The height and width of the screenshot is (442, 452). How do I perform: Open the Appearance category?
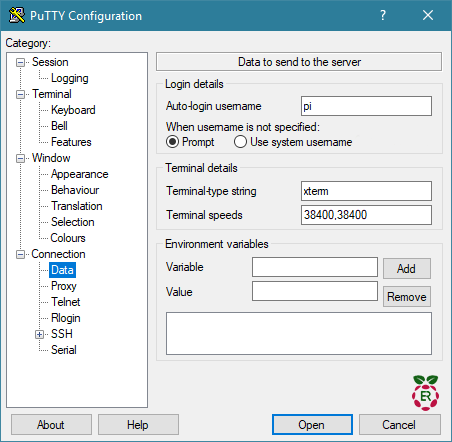(x=79, y=174)
